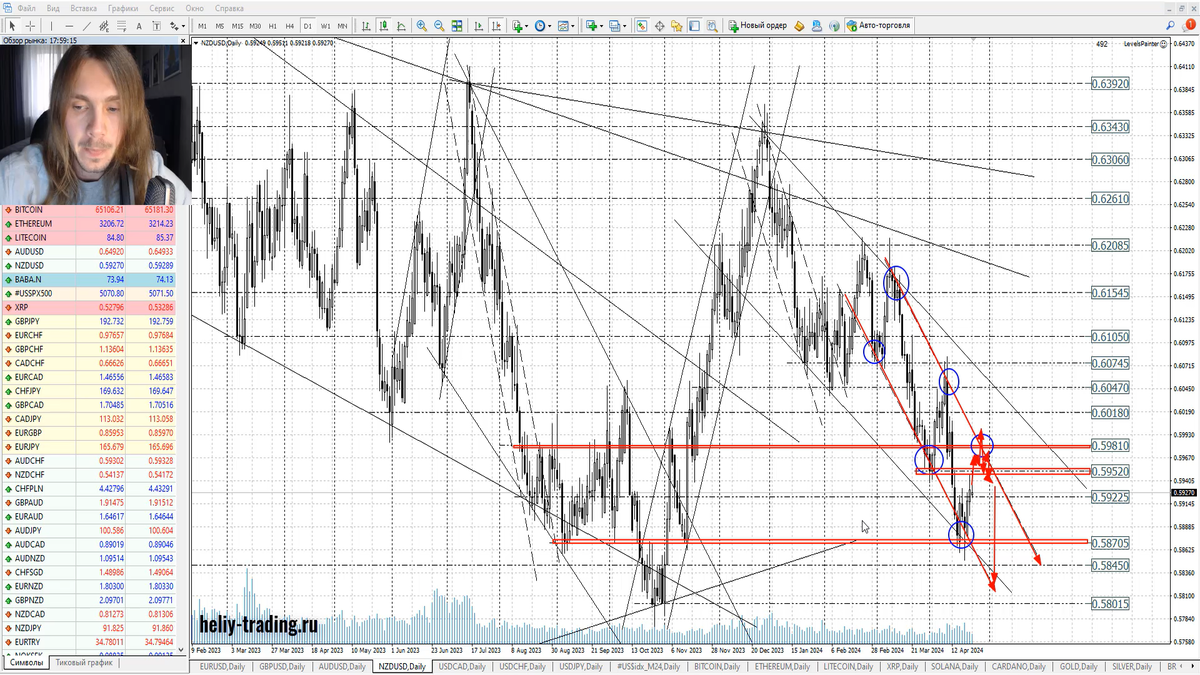Select the vertical line drawing tool
The image size is (1200, 675).
52,25
